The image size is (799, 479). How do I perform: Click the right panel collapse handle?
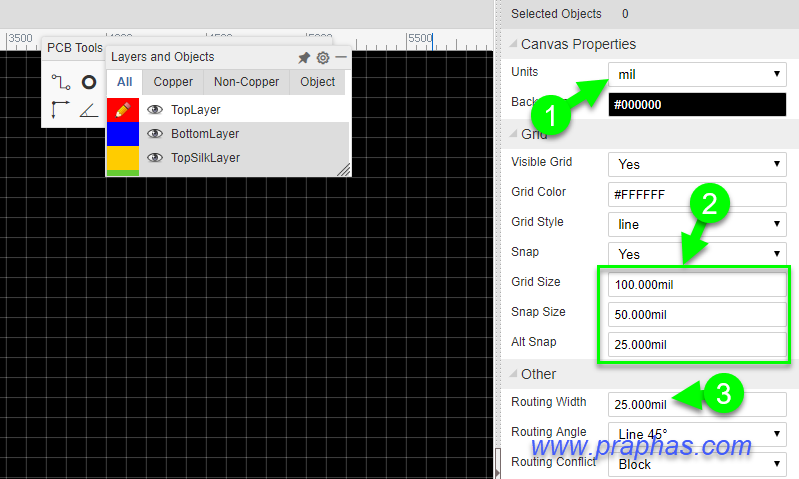(498, 463)
